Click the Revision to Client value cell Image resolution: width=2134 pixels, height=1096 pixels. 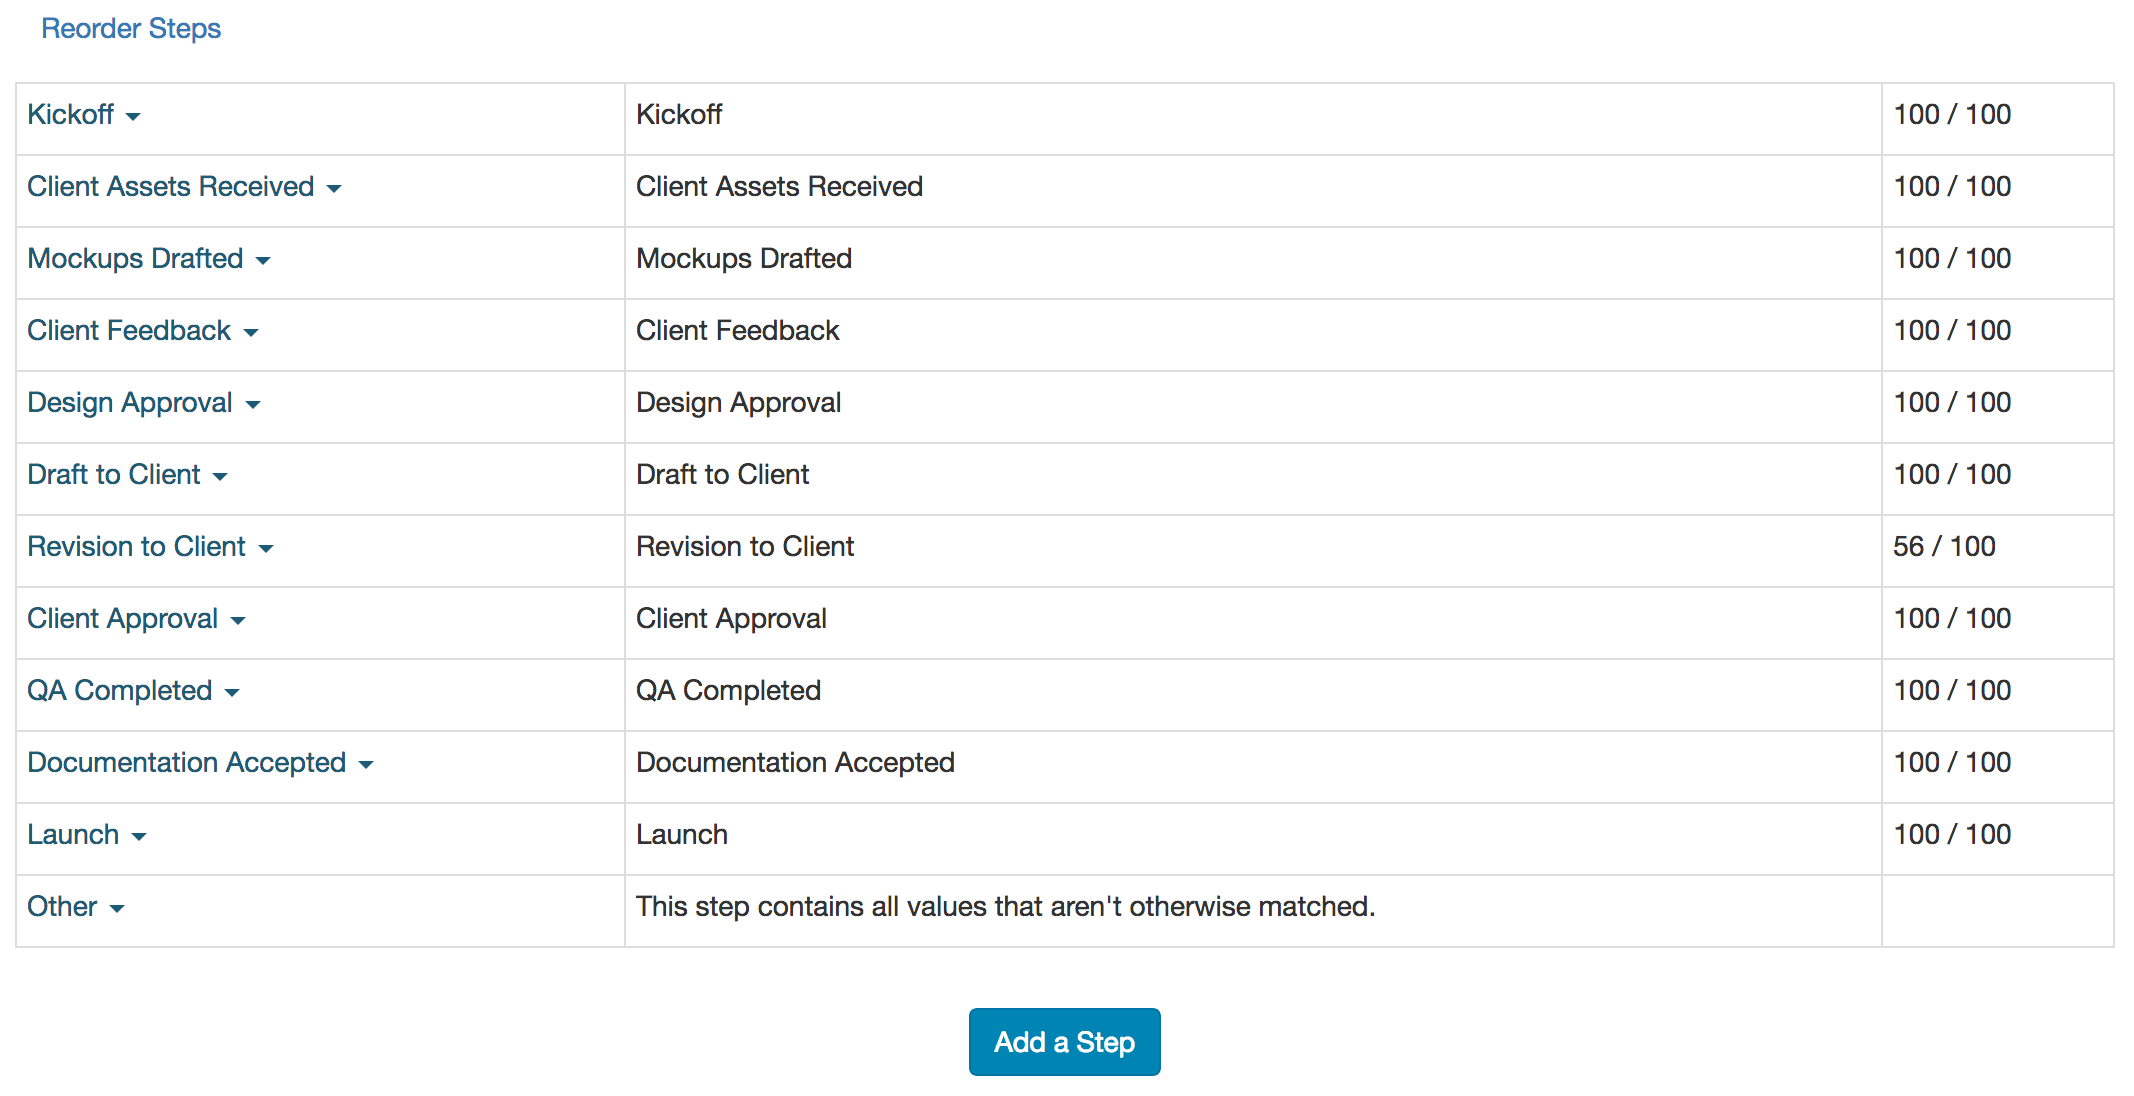tap(745, 547)
